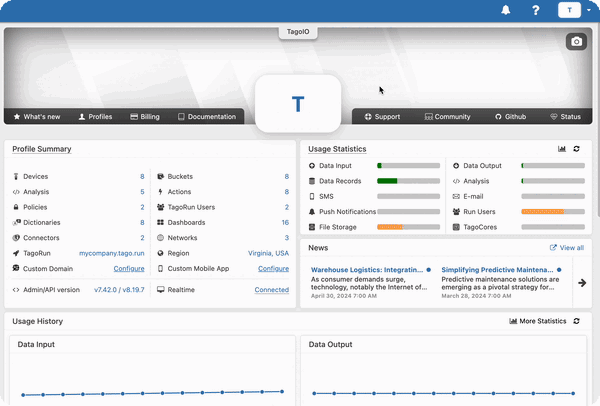Open the chart icon in Usage Statistics header
This screenshot has height=406, width=600.
562,148
